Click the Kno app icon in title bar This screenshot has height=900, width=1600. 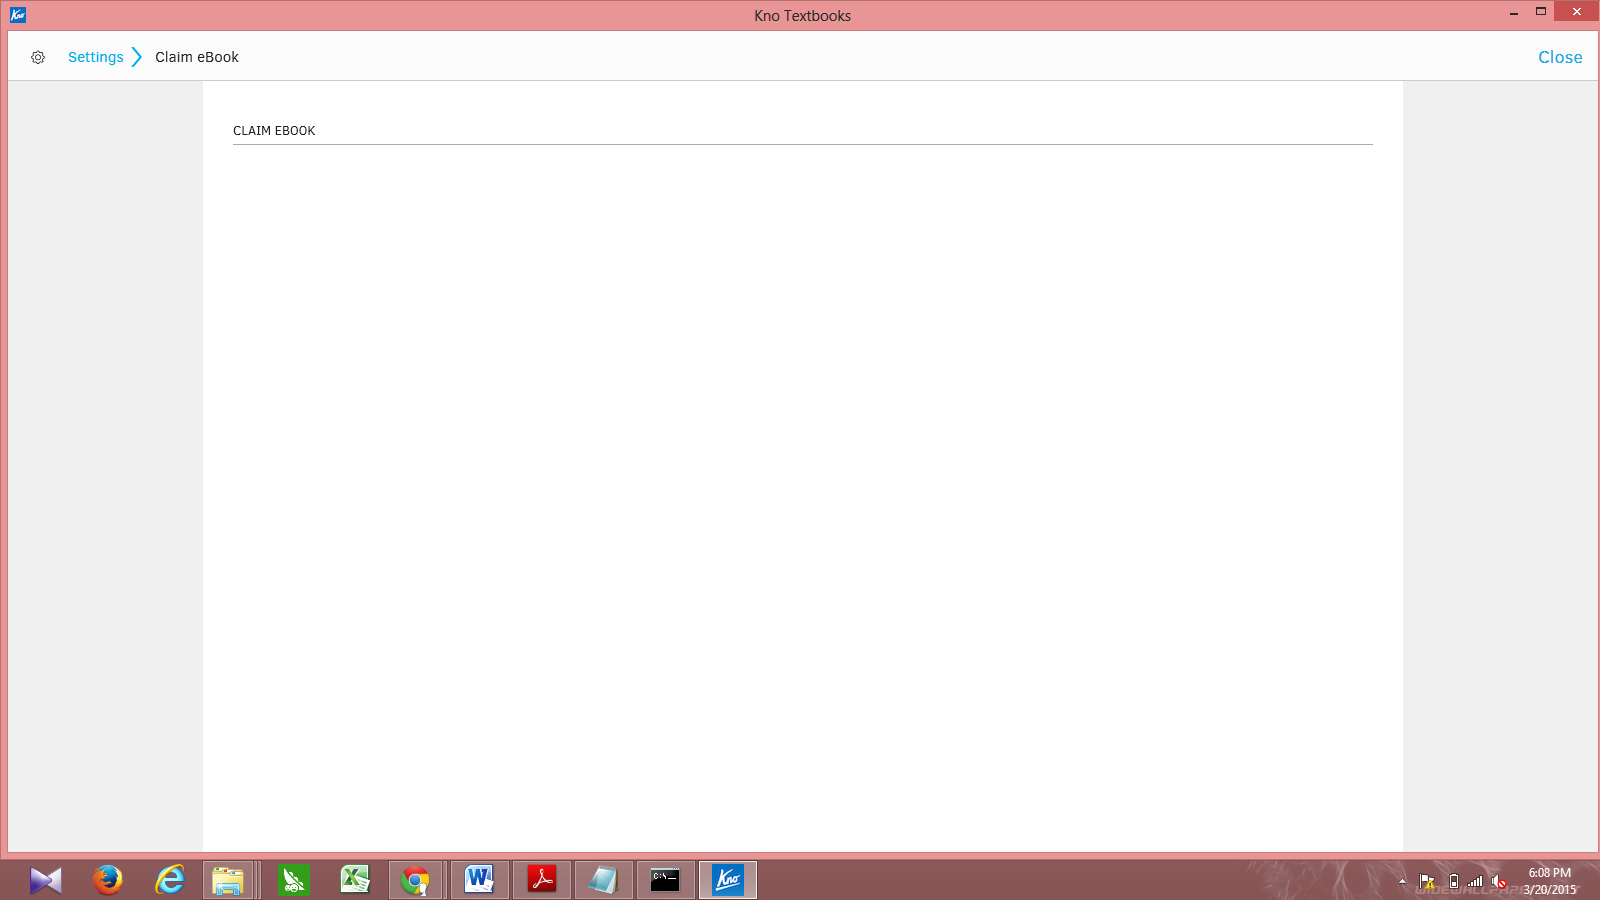click(x=17, y=15)
